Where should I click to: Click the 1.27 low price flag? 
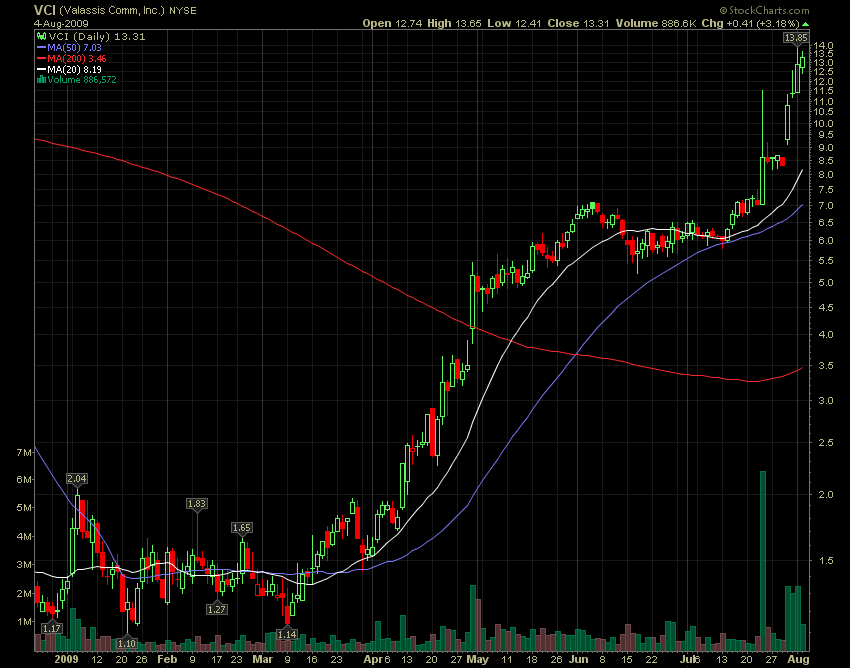pos(217,609)
